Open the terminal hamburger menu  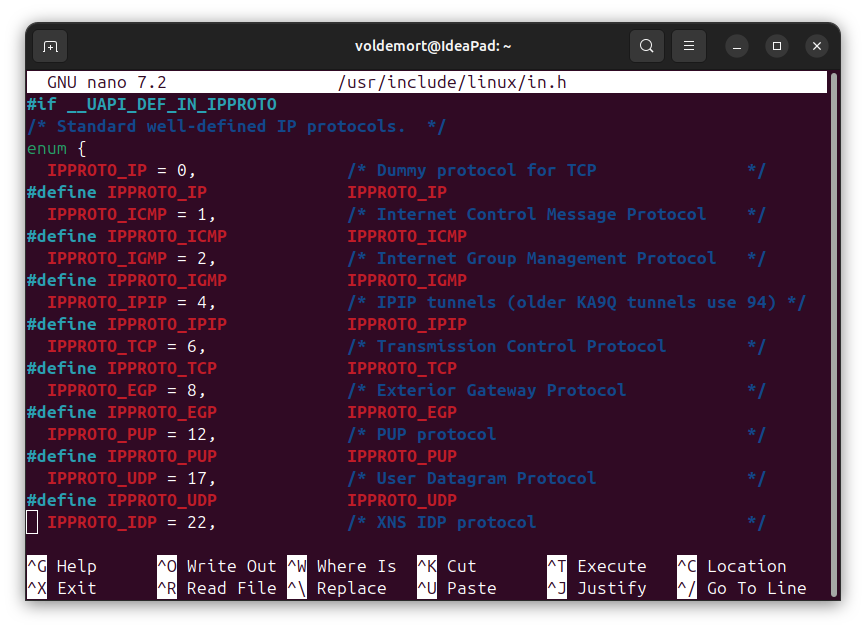689,46
